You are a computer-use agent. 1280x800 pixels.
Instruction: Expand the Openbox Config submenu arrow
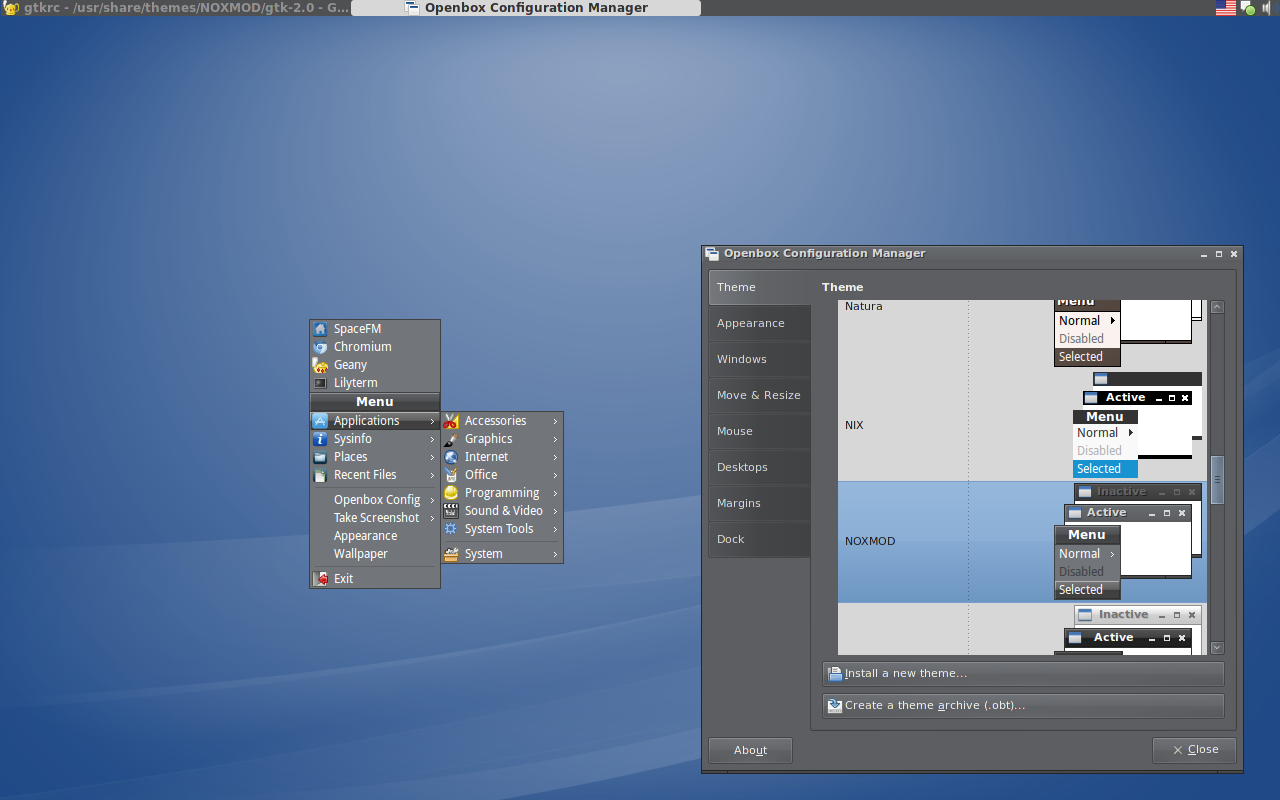point(432,501)
